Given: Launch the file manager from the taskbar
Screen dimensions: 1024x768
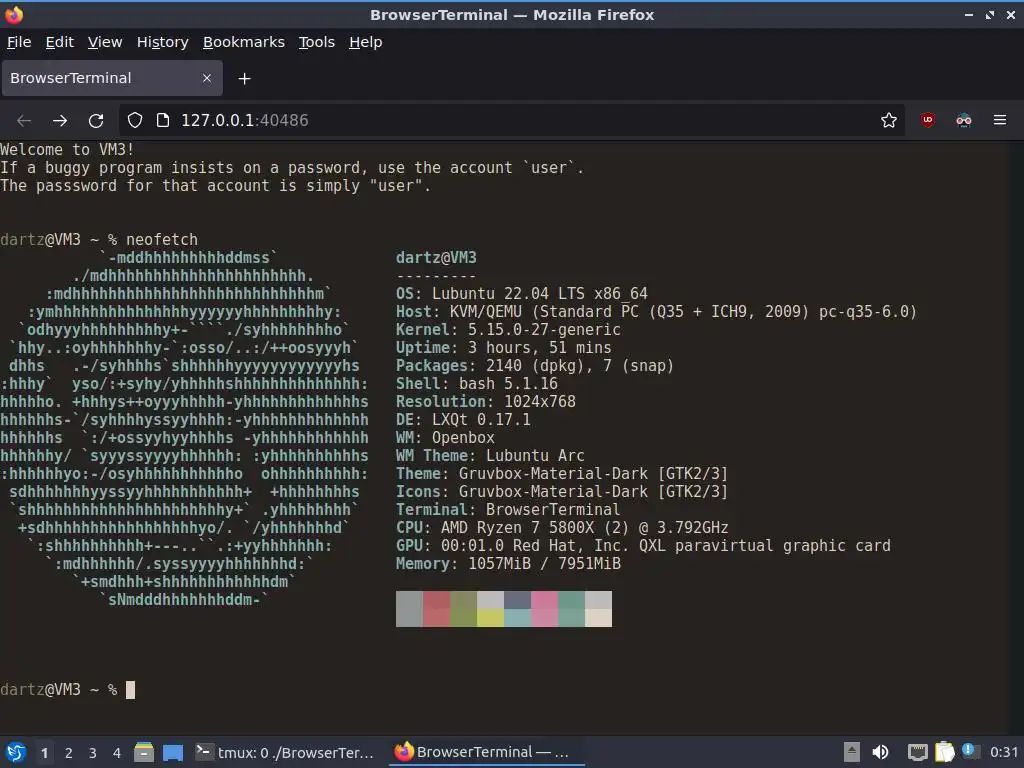Looking at the screenshot, I should pos(144,752).
